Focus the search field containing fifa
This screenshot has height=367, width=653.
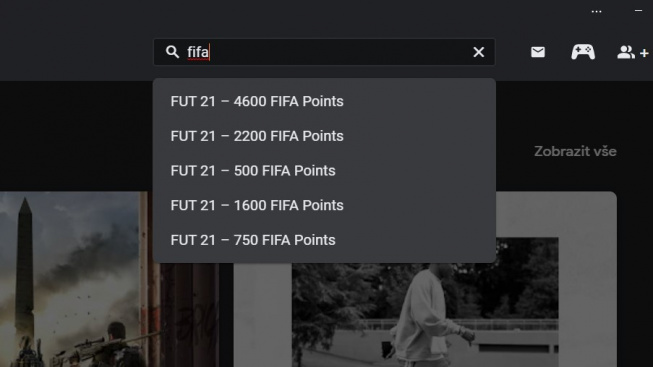[x=324, y=52]
